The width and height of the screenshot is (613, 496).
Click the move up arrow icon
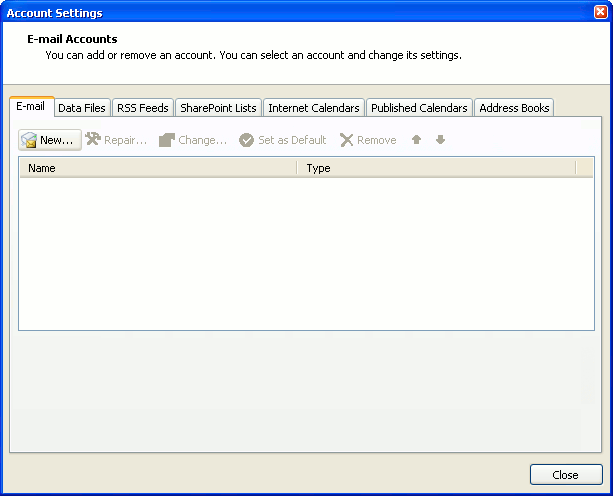point(417,140)
